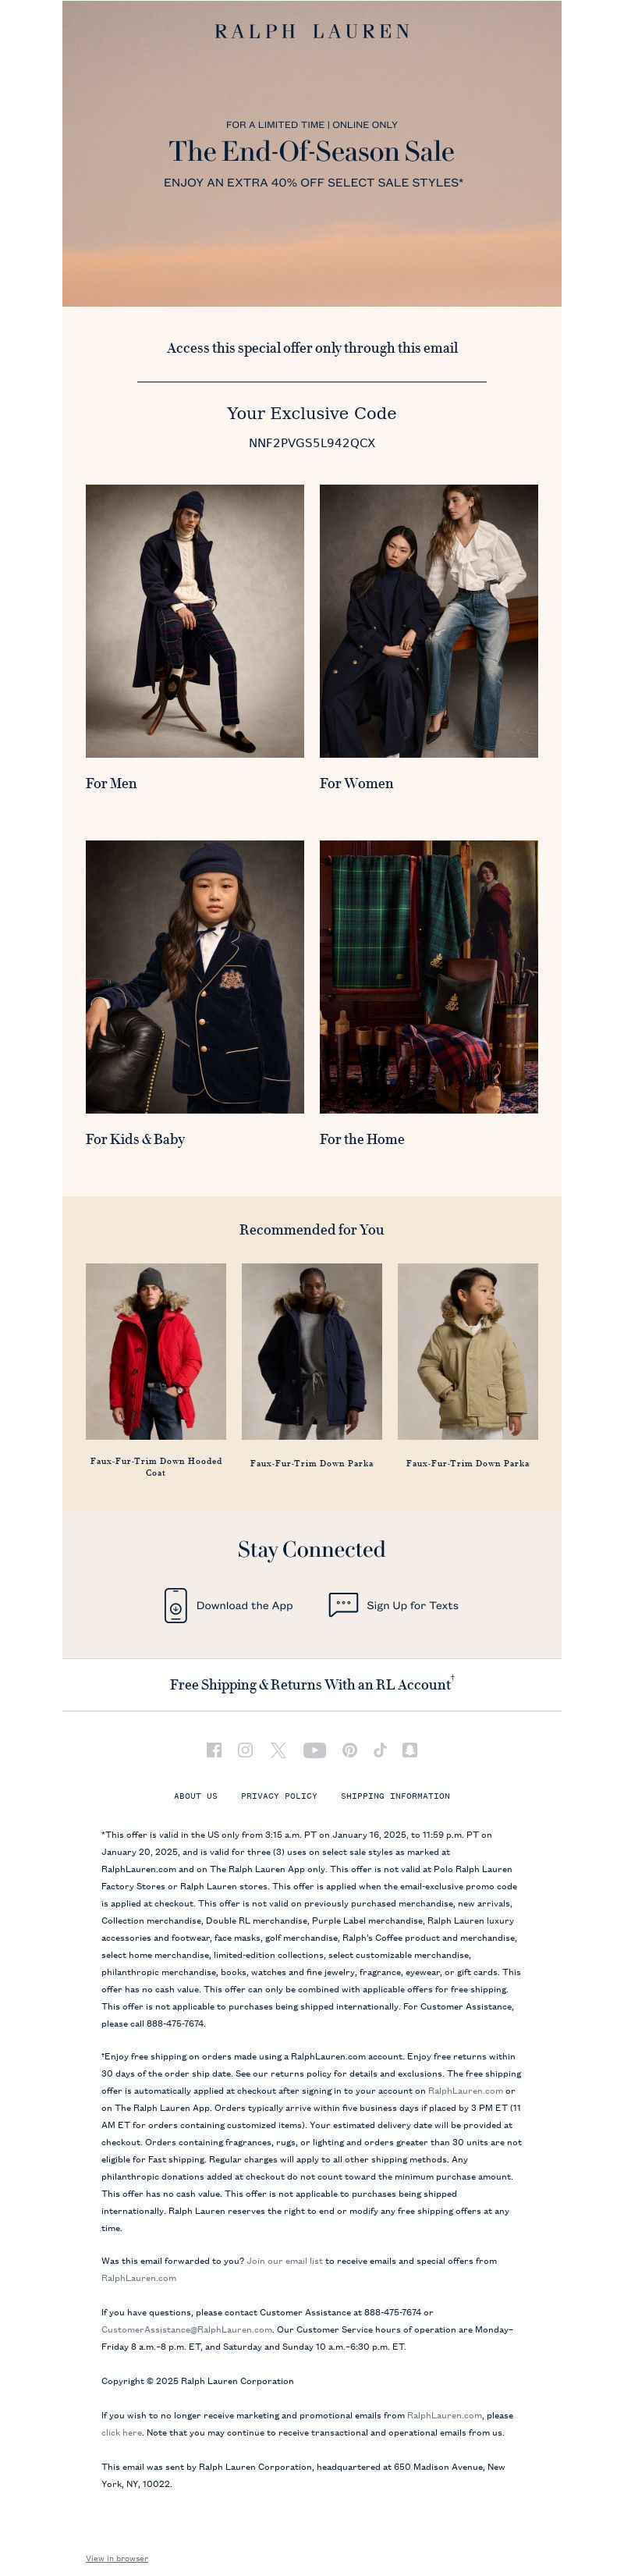View the red Faux-Fur-Trim Down Hooded Coat

tap(156, 1351)
